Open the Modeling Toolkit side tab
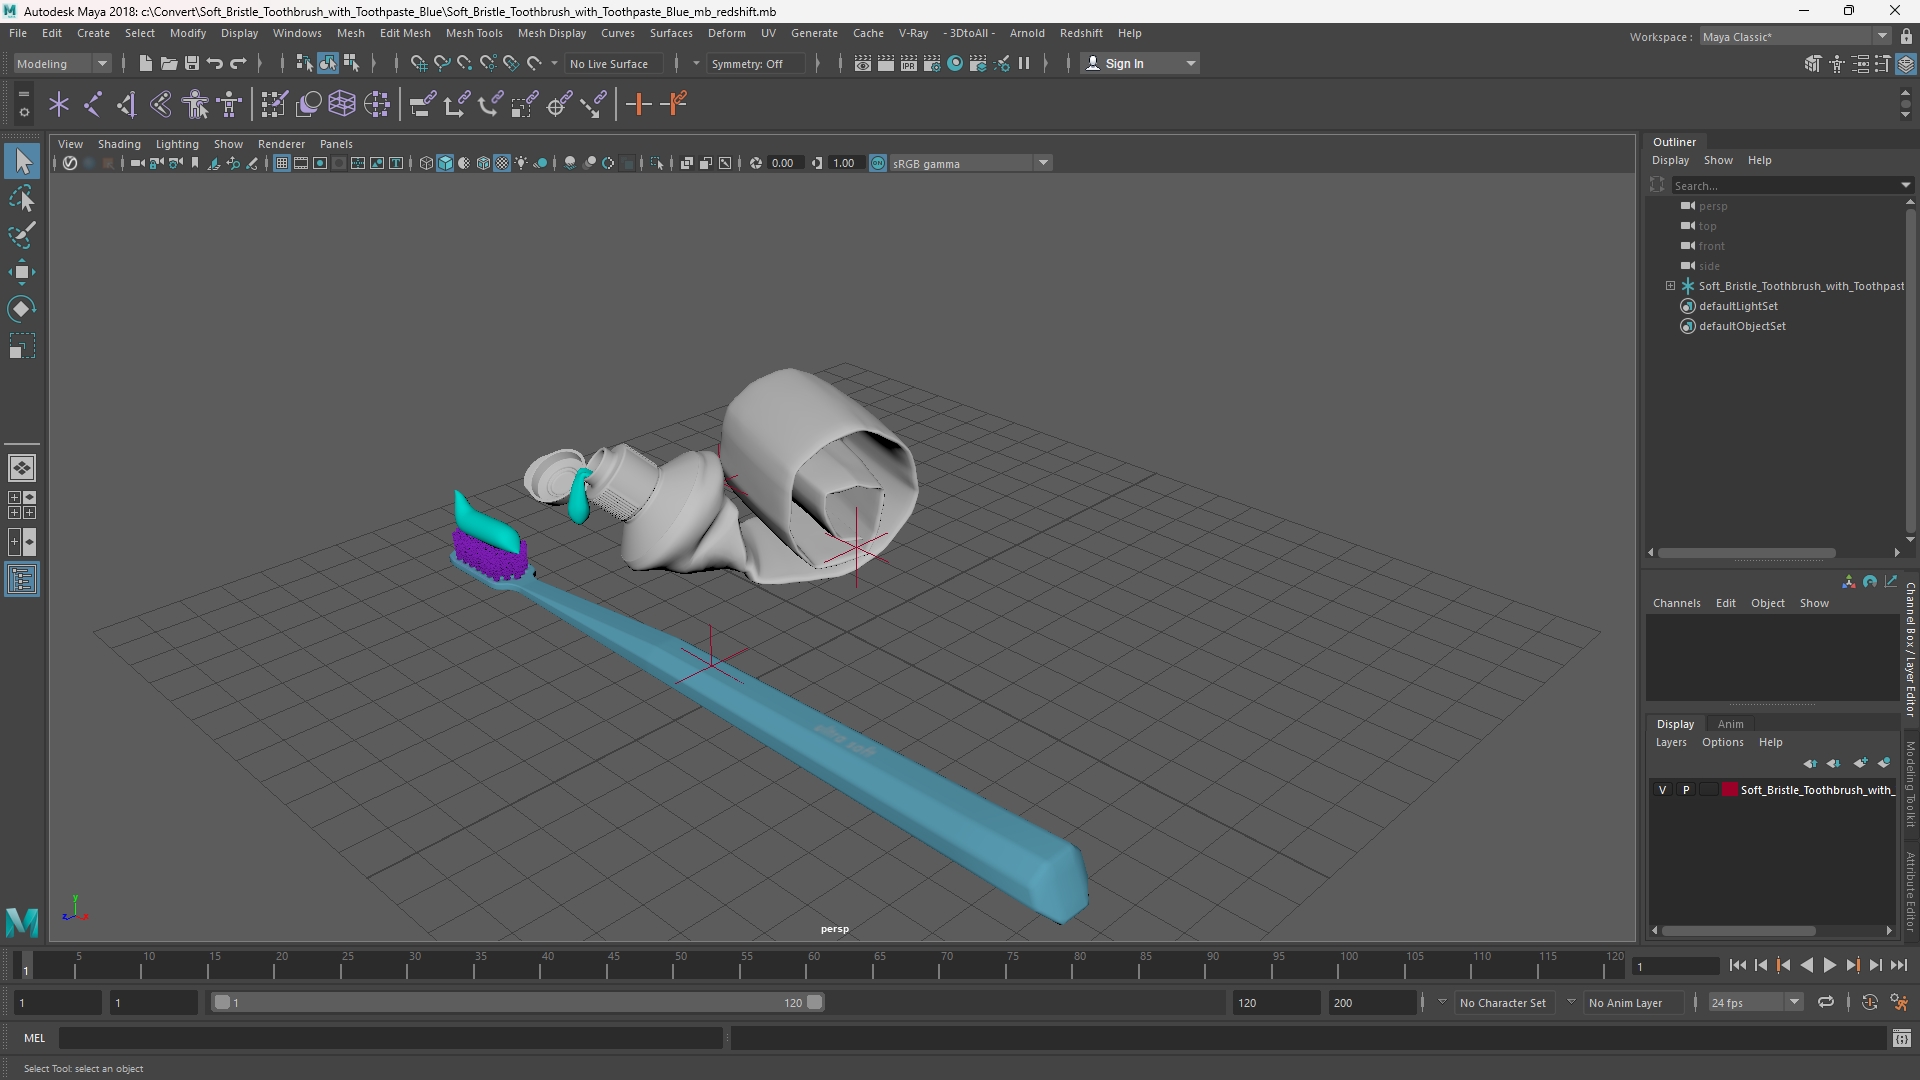Image resolution: width=1920 pixels, height=1080 pixels. [x=1910, y=784]
